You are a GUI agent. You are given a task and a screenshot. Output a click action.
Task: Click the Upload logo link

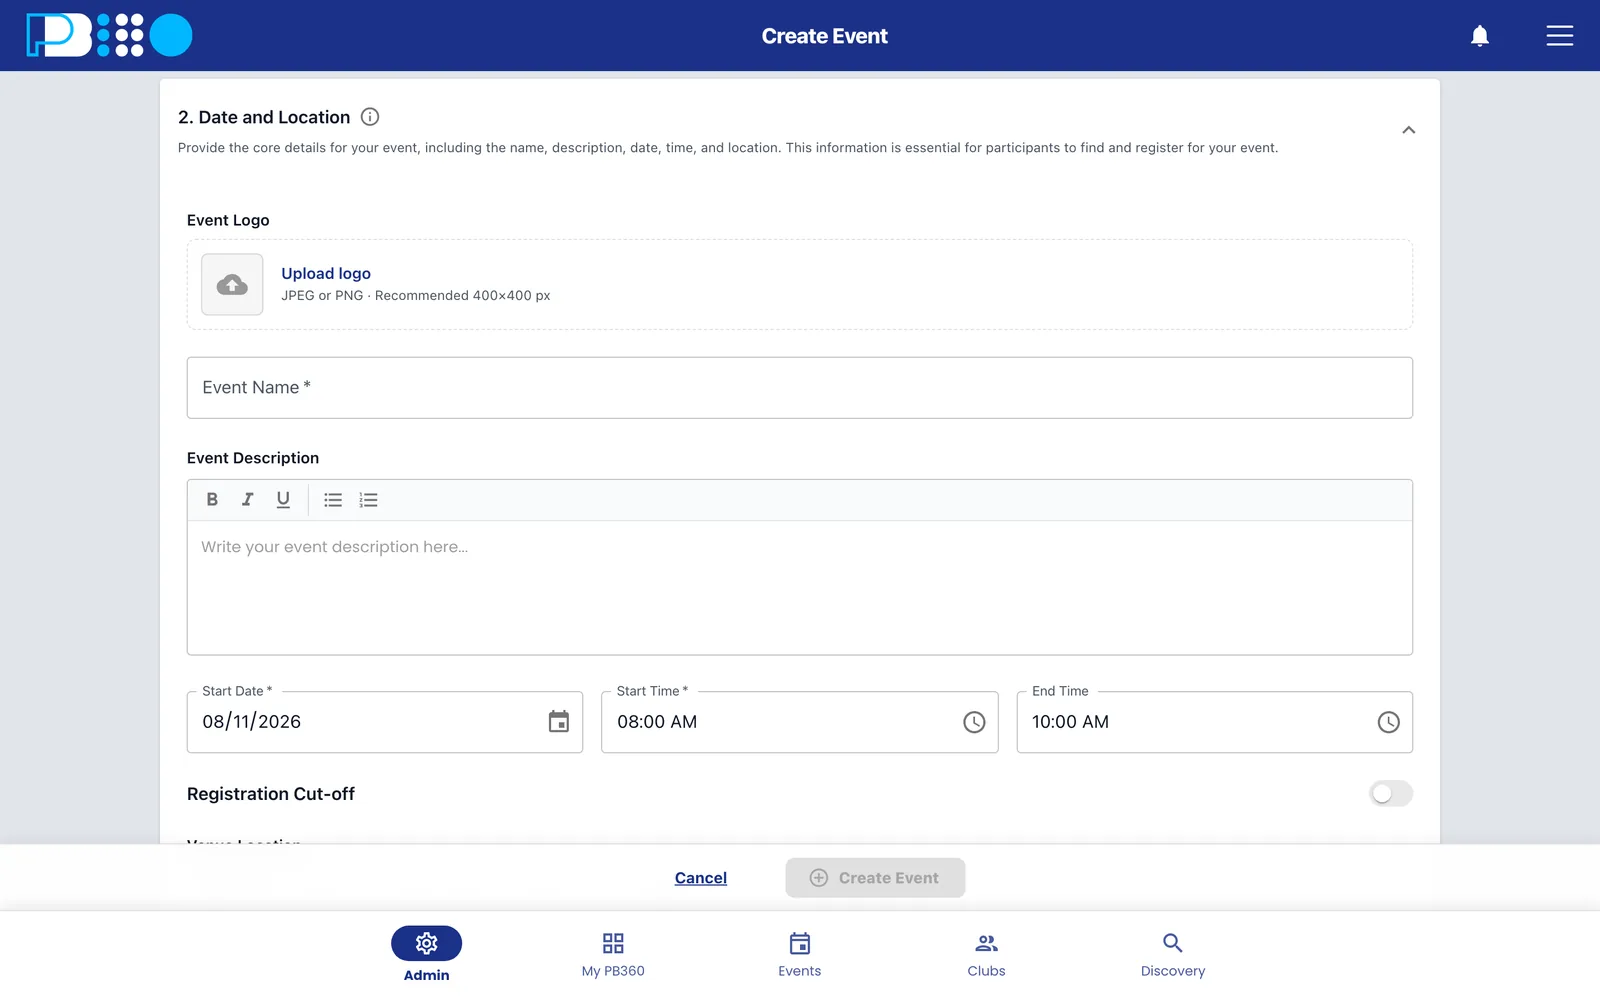coord(326,273)
